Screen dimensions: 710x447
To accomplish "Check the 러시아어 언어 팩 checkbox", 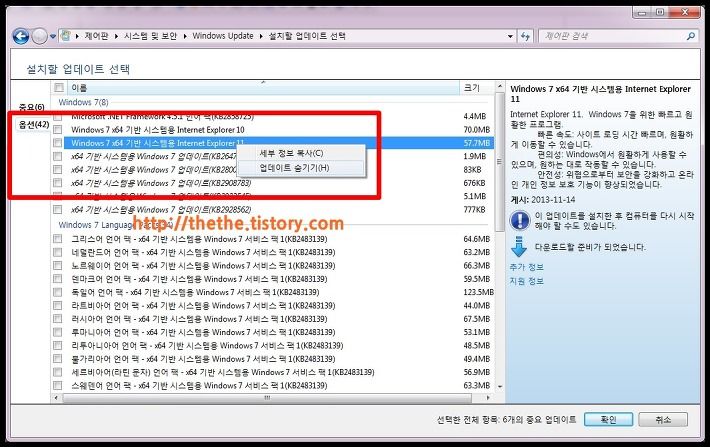I will 58,319.
